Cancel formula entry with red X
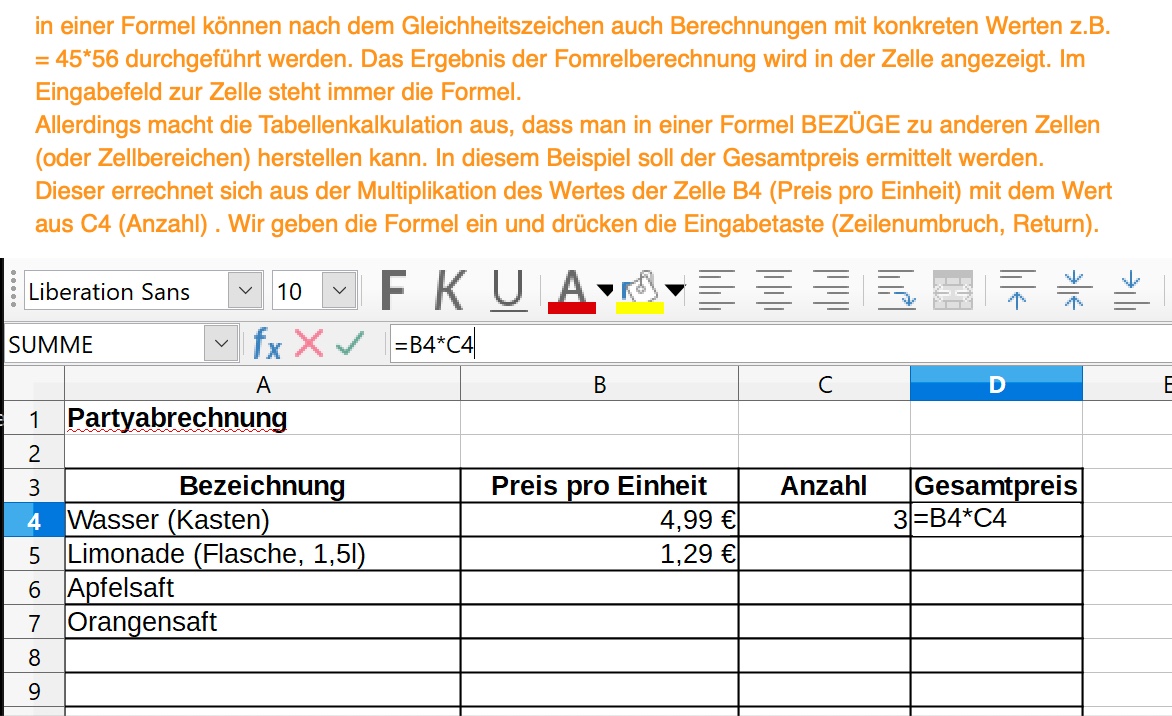Viewport: 1172px width, 716px height. tap(309, 345)
